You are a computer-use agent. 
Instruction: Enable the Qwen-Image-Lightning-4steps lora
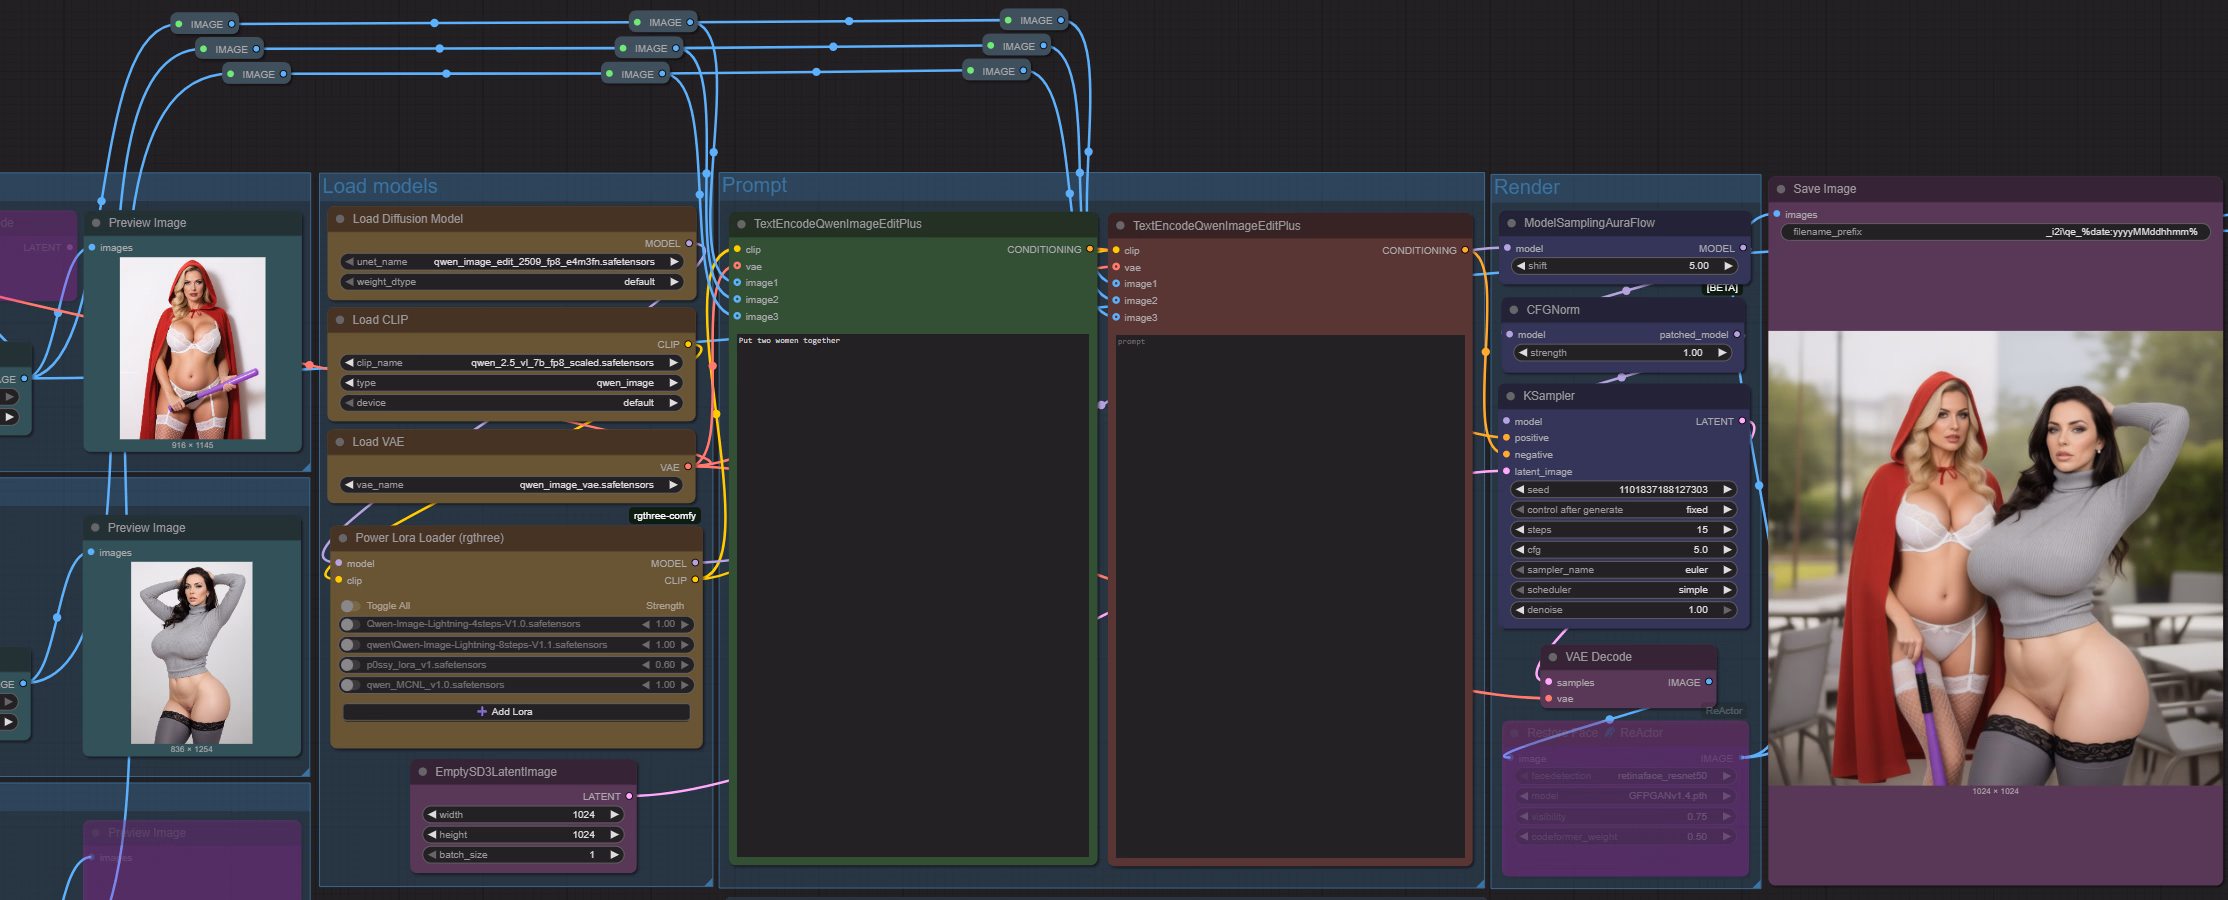350,624
